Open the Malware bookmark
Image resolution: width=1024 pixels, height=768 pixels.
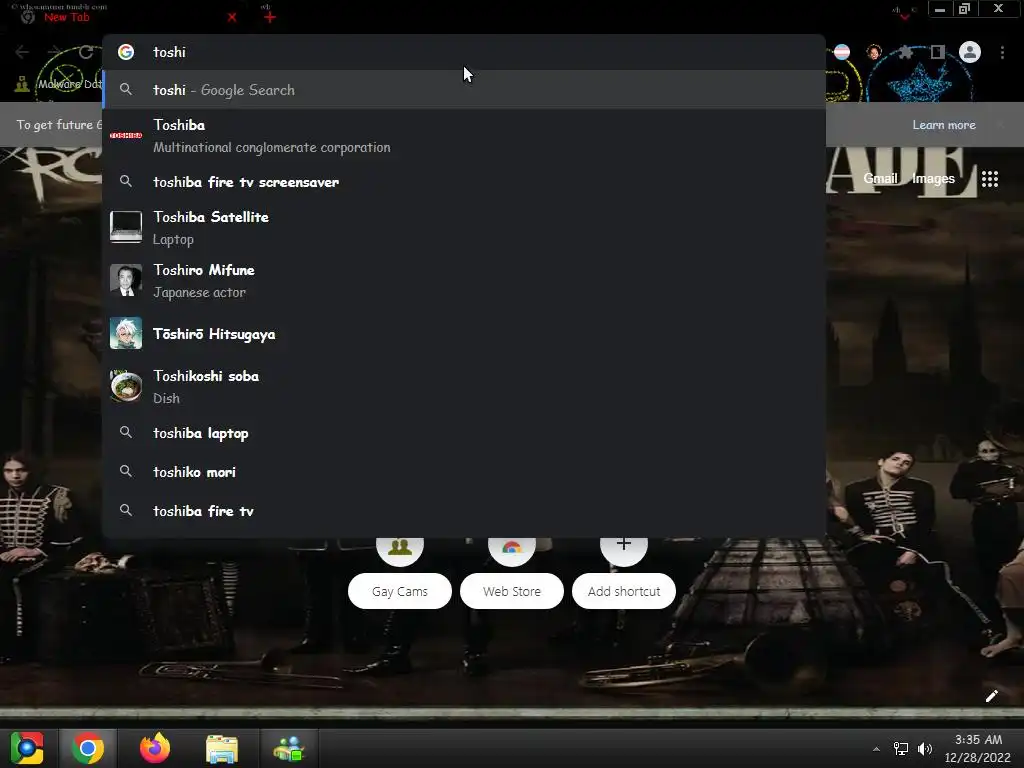pyautogui.click(x=59, y=84)
